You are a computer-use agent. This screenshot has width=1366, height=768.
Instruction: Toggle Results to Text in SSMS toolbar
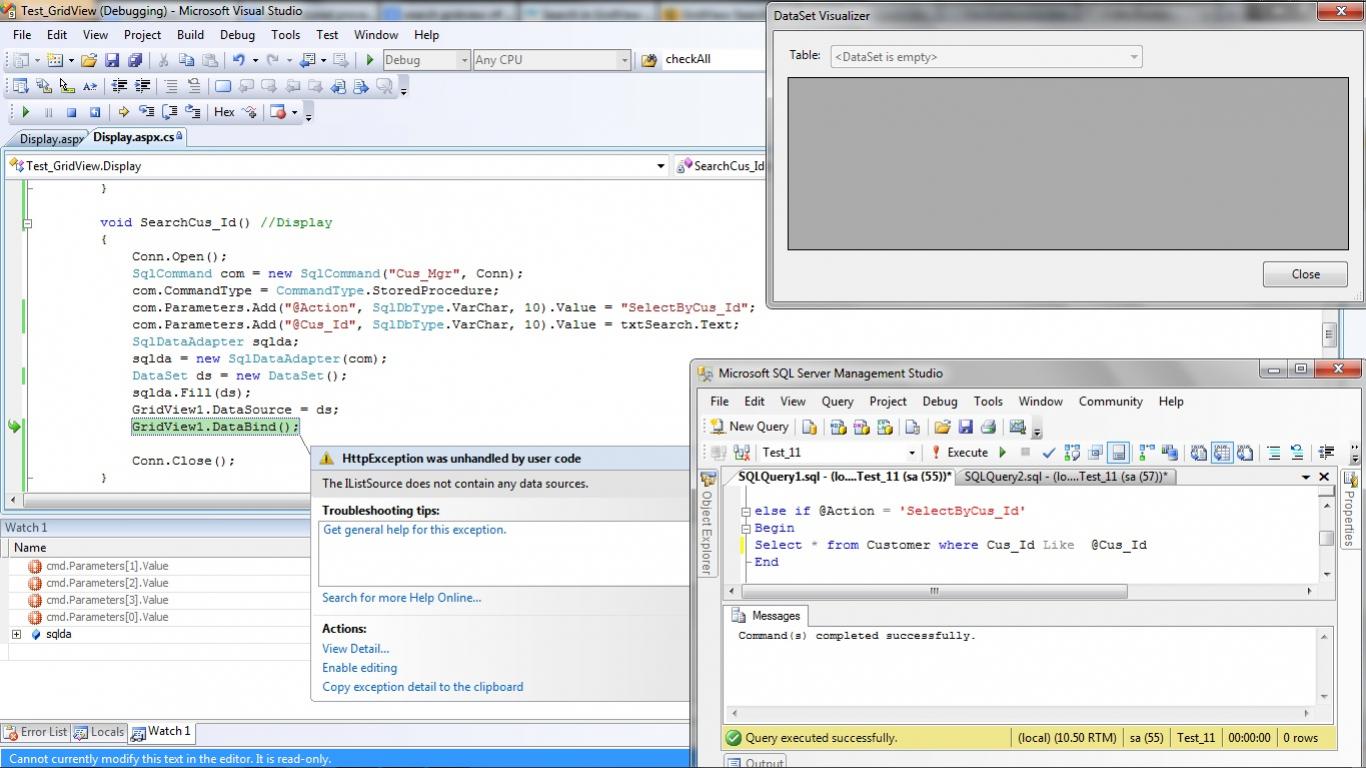tap(1198, 453)
